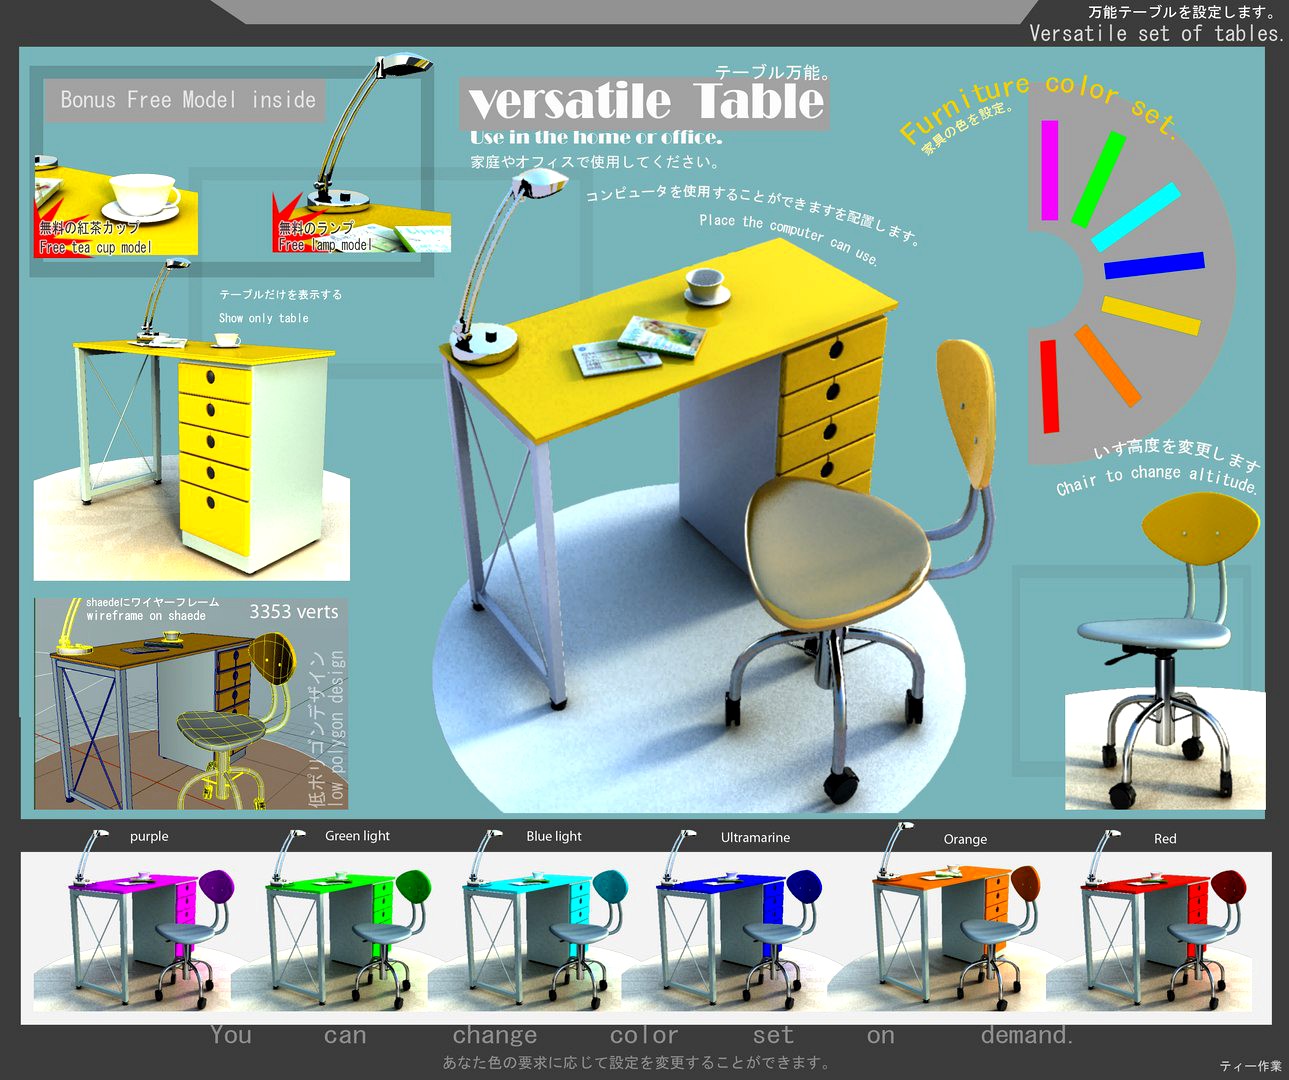This screenshot has height=1080, width=1289.
Task: Click the 'Show only table' caption
Action: pos(264,318)
